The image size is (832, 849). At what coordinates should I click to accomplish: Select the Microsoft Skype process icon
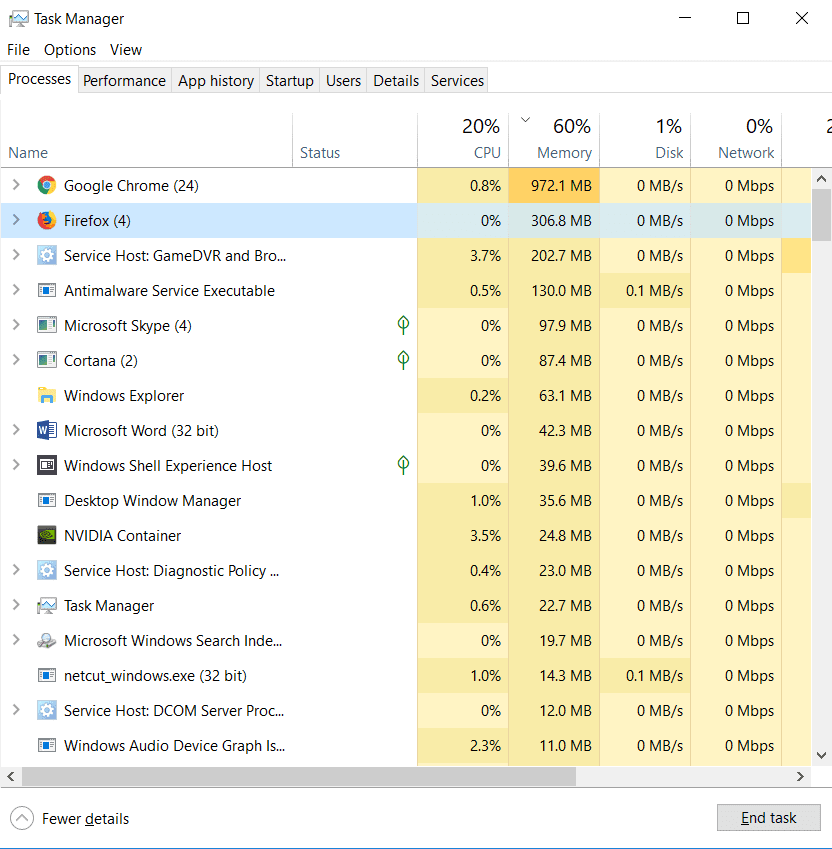pyautogui.click(x=46, y=325)
